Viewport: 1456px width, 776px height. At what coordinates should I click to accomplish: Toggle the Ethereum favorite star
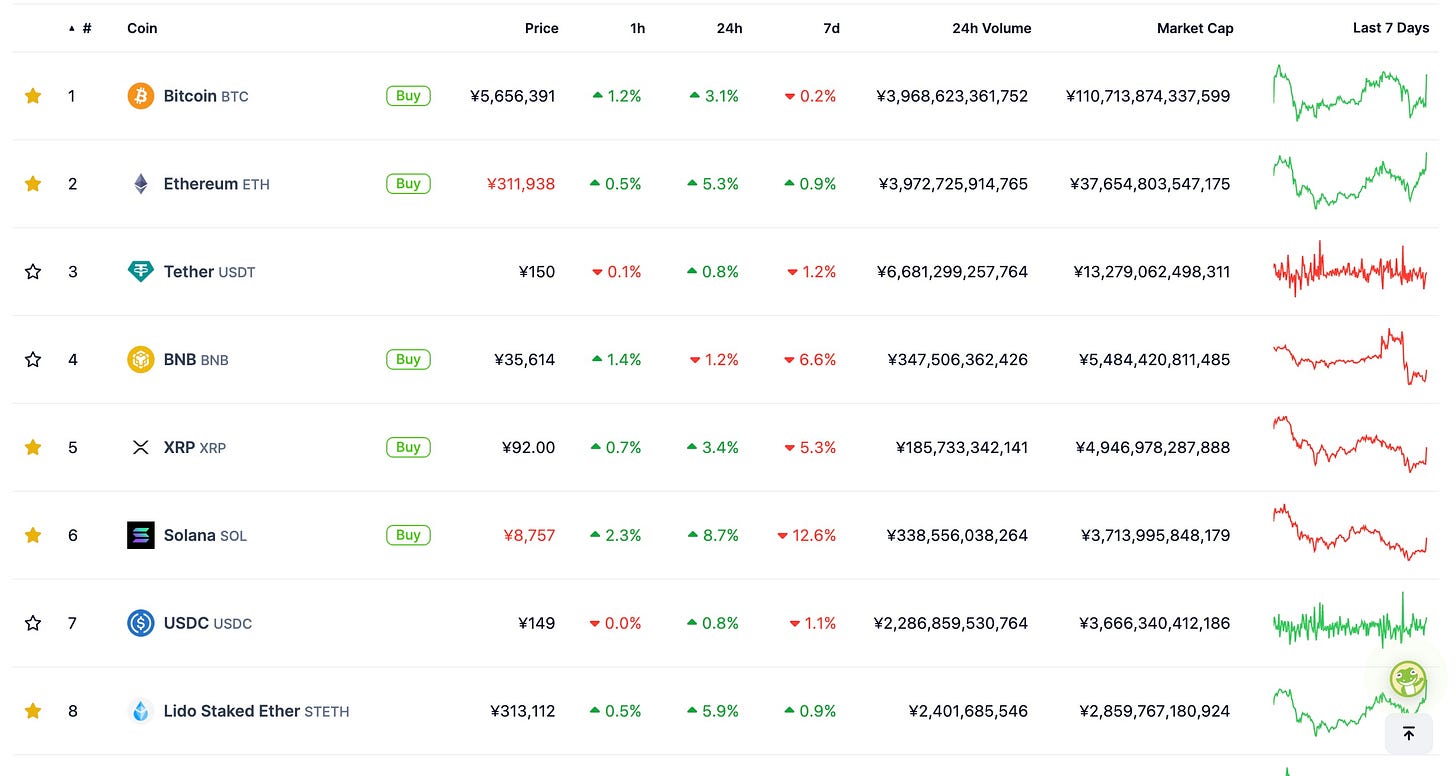(x=33, y=184)
